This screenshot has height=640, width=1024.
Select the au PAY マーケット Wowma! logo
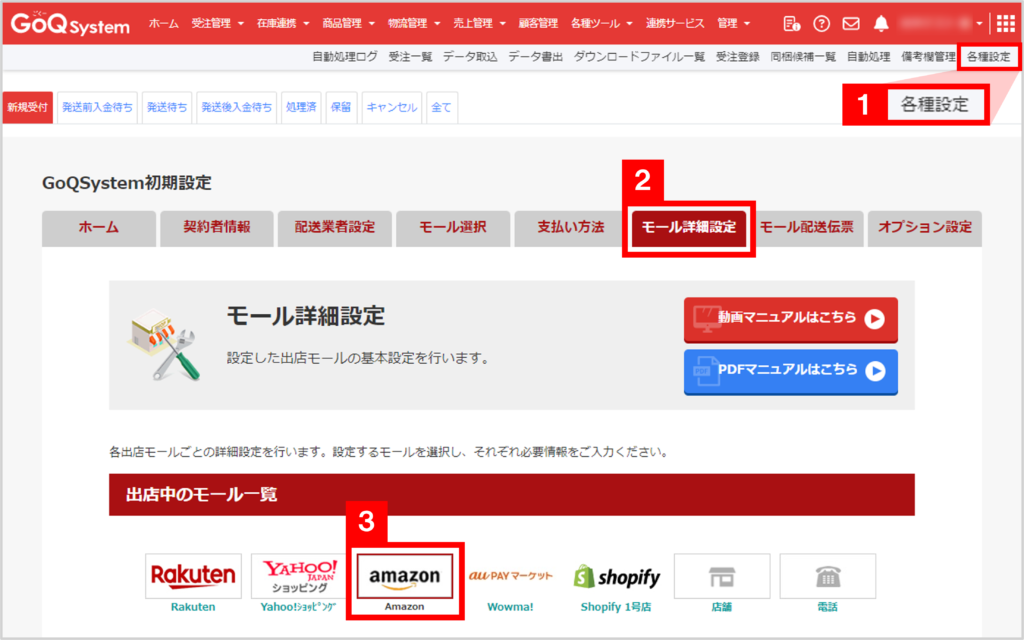click(513, 576)
